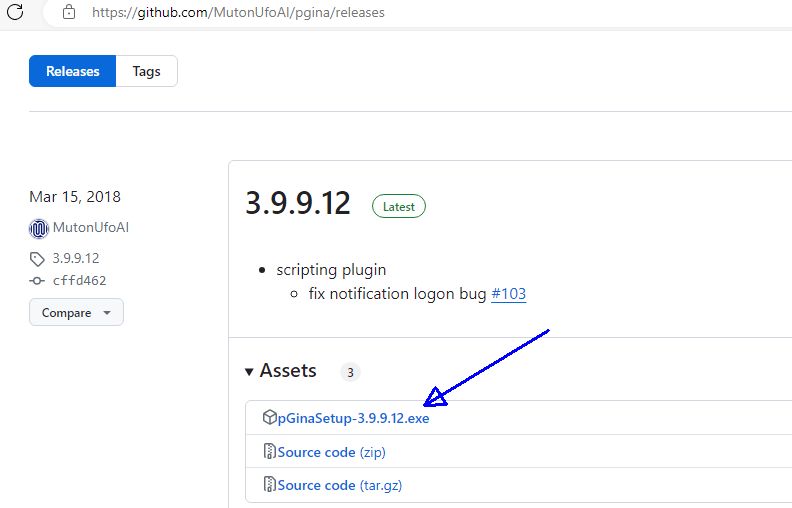Viewport: 792px width, 508px height.
Task: Open the 3.9.9.12 release title heading
Action: click(x=298, y=203)
